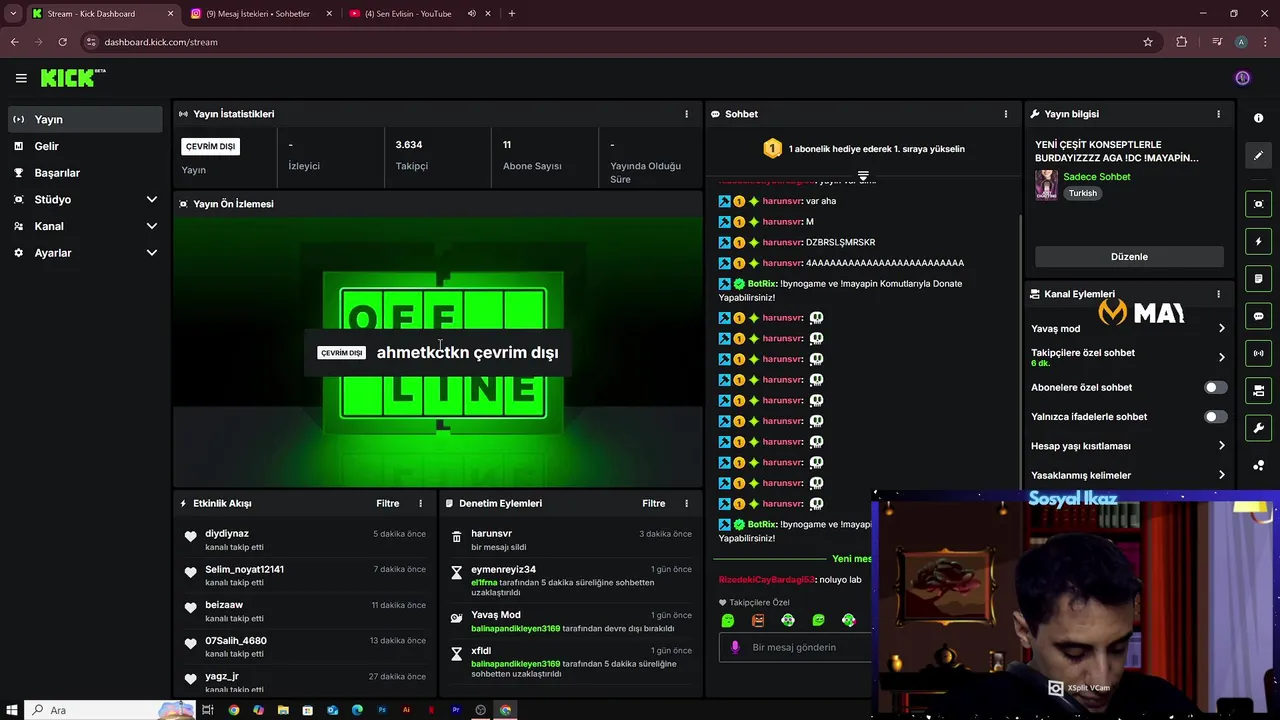Open Kanal Eylemleri panel three-dot menu
Viewport: 1280px width, 720px height.
tap(1218, 294)
